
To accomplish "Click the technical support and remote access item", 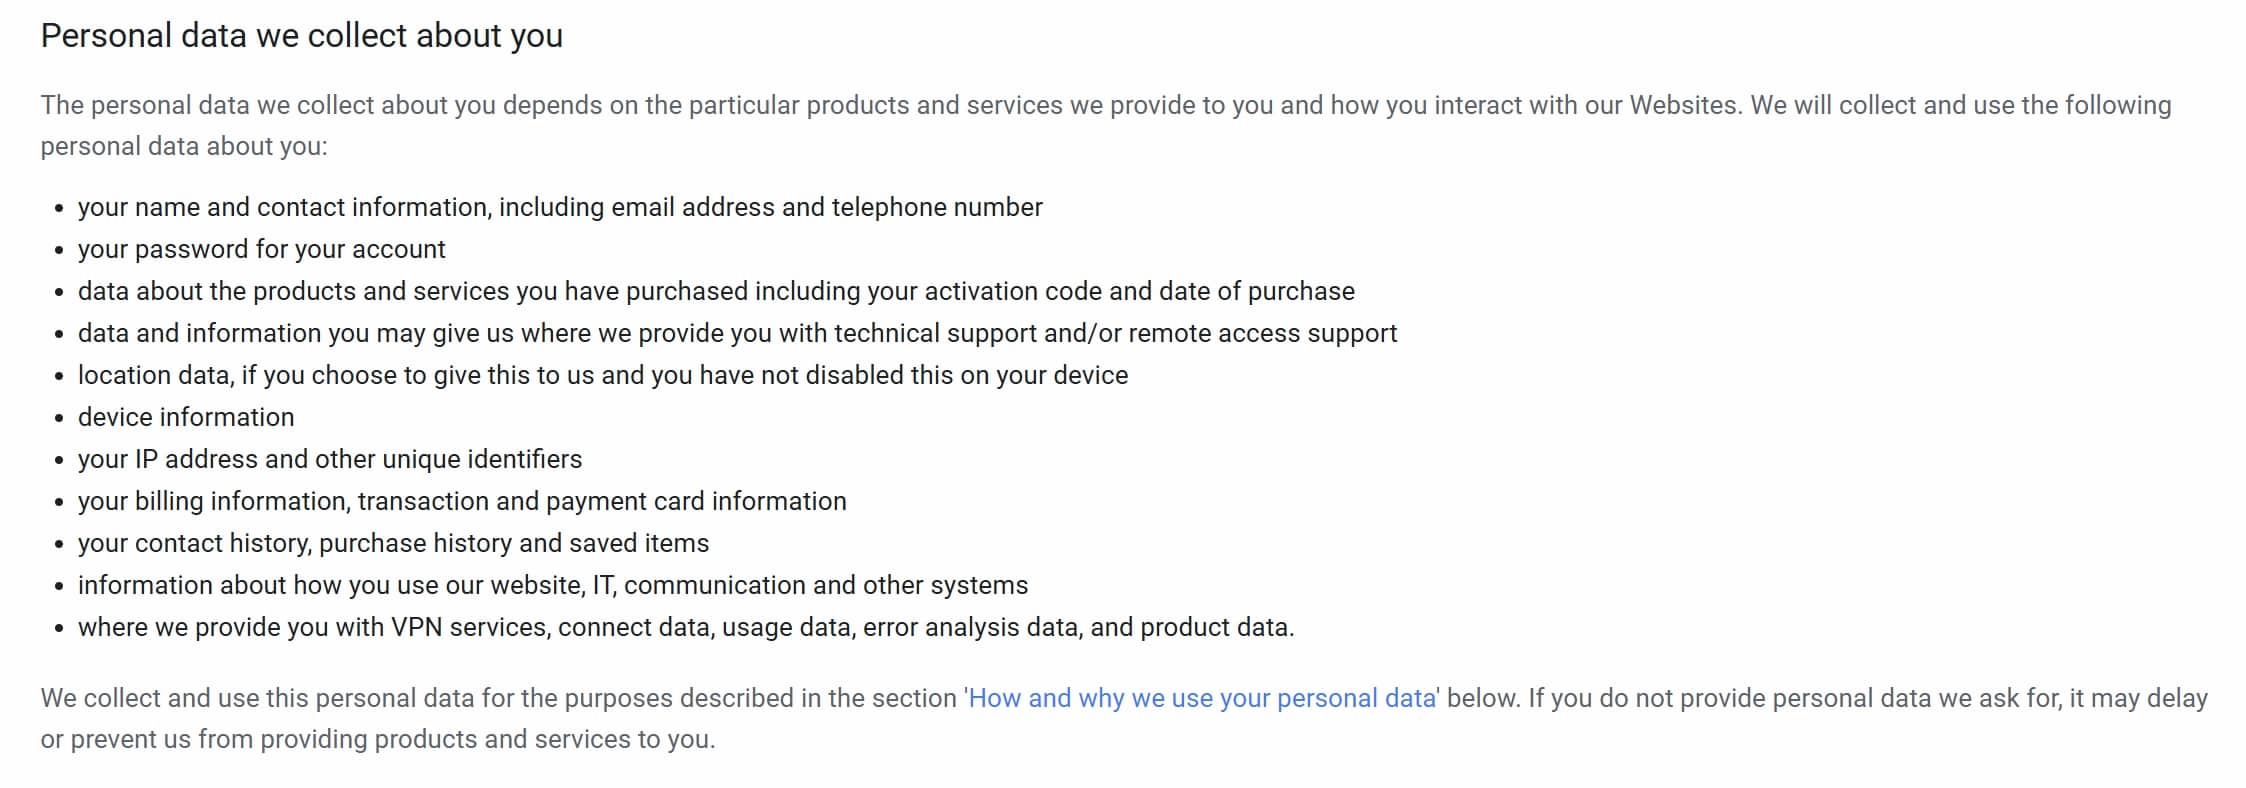I will 737,333.
